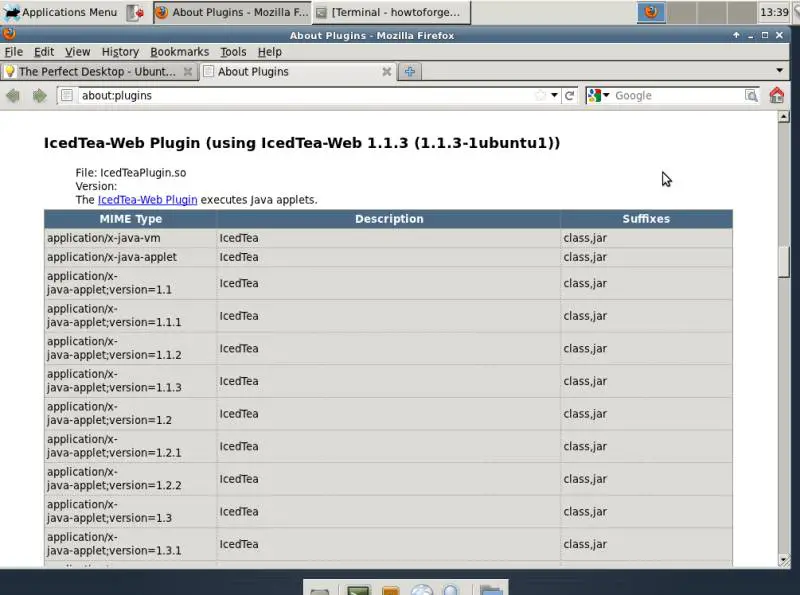Viewport: 800px width, 595px height.
Task: Select the java-applet;version=1.3.1 MIME cell
Action: pyautogui.click(x=131, y=544)
